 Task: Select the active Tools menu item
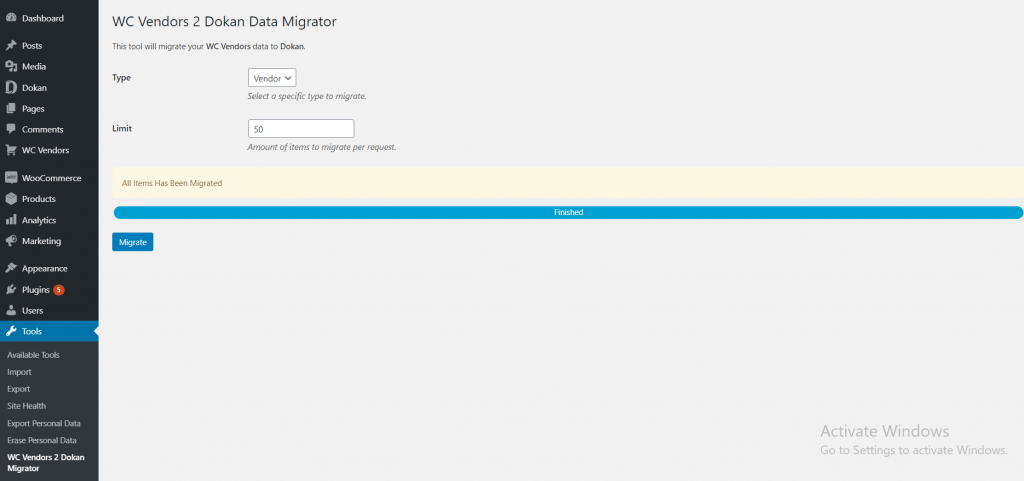49,331
